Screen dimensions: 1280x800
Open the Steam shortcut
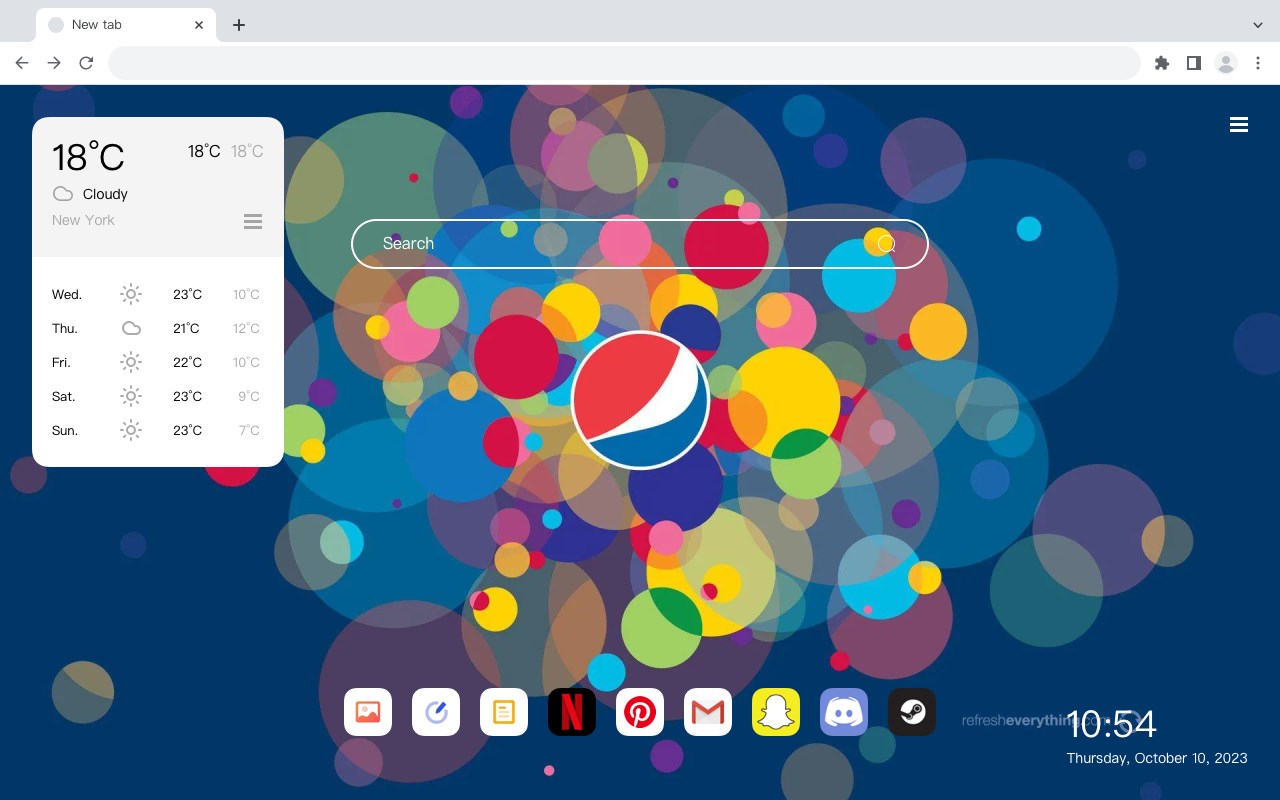pos(912,712)
